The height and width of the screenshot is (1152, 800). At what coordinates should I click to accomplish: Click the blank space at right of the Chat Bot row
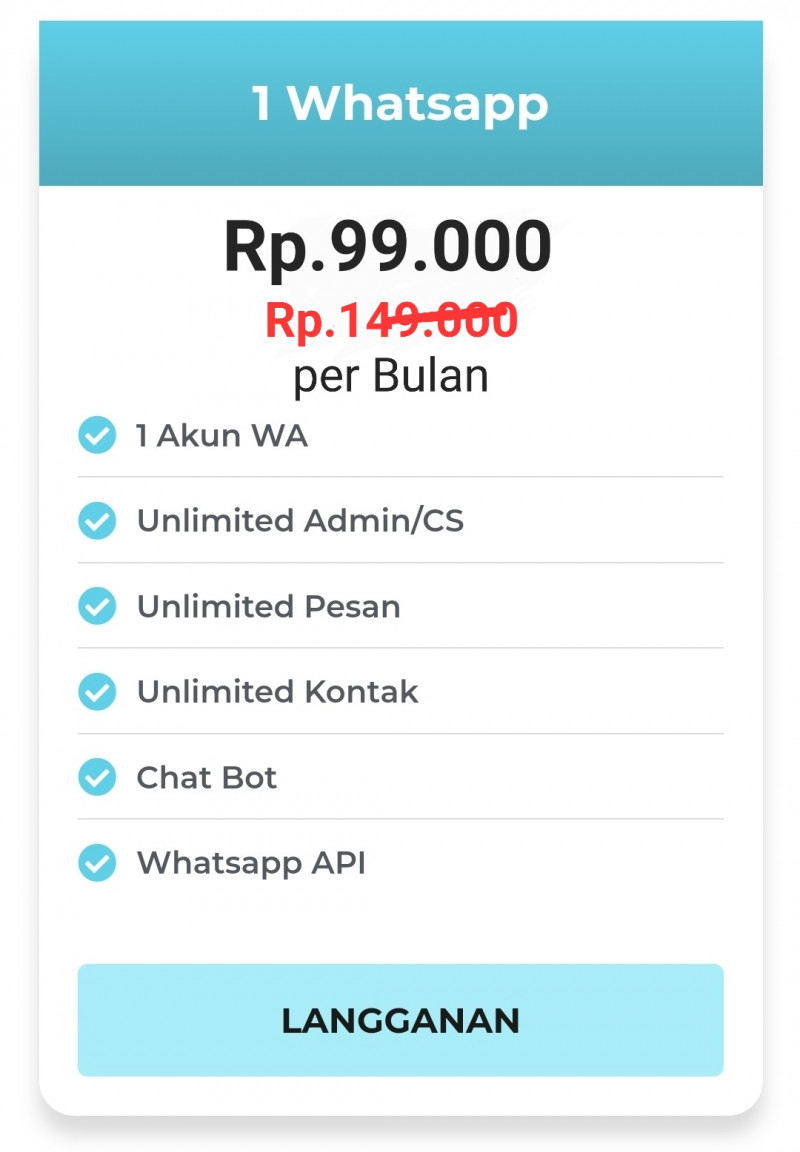point(500,777)
